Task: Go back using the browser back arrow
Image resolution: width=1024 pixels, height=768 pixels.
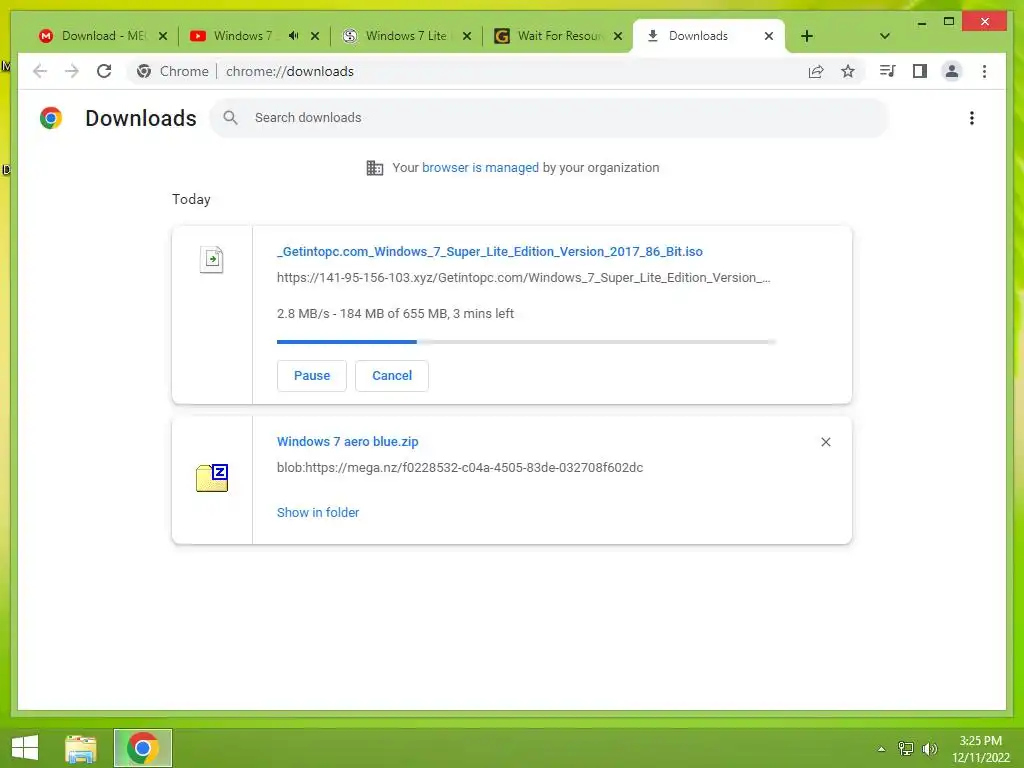Action: [x=40, y=71]
